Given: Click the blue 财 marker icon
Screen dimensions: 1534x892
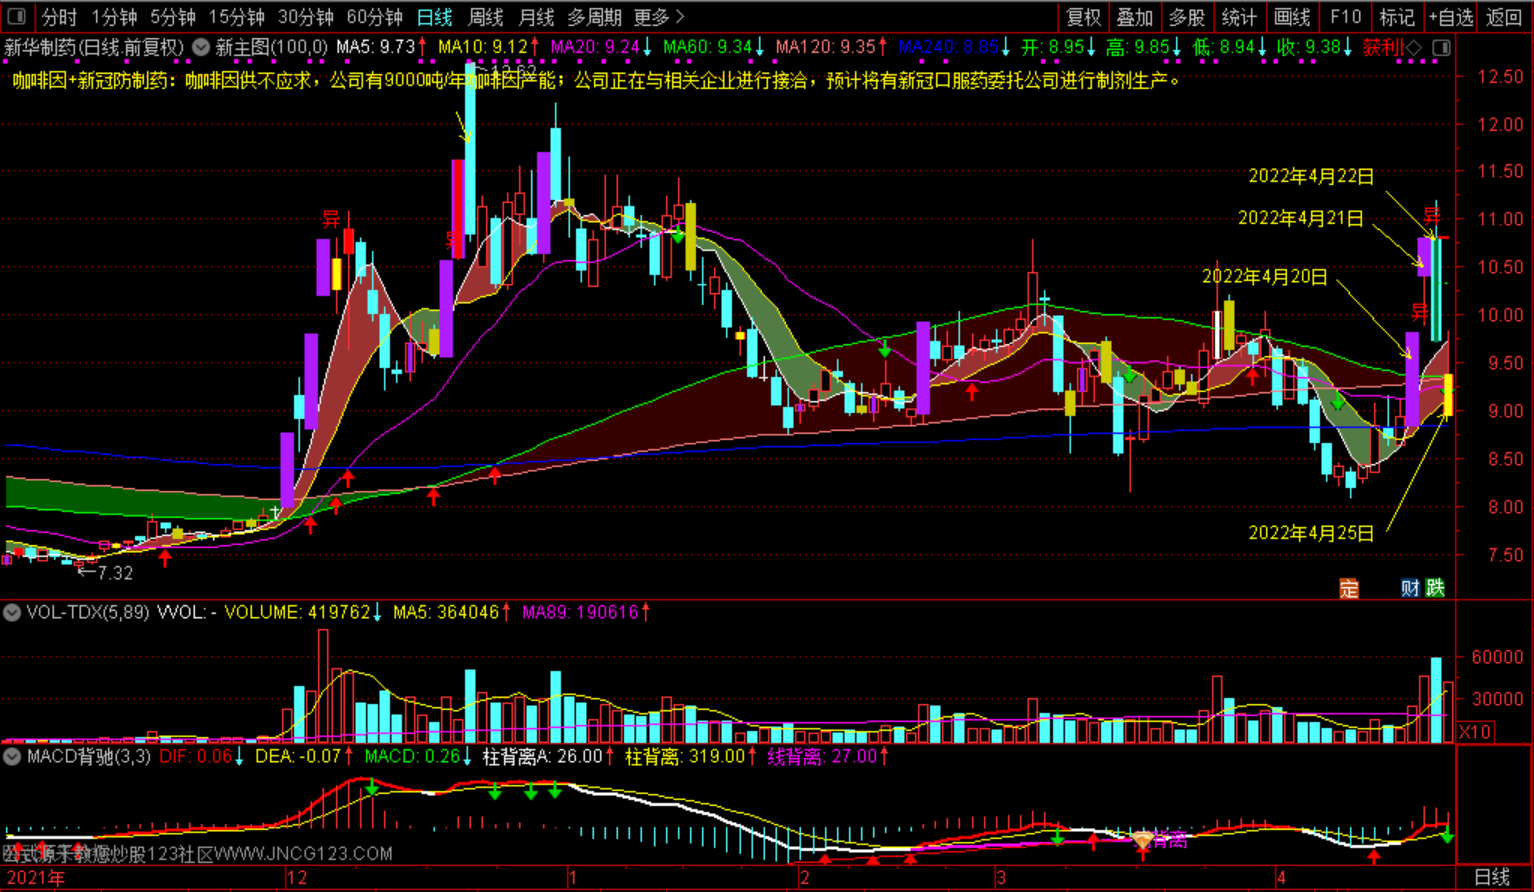Looking at the screenshot, I should click(x=1410, y=588).
